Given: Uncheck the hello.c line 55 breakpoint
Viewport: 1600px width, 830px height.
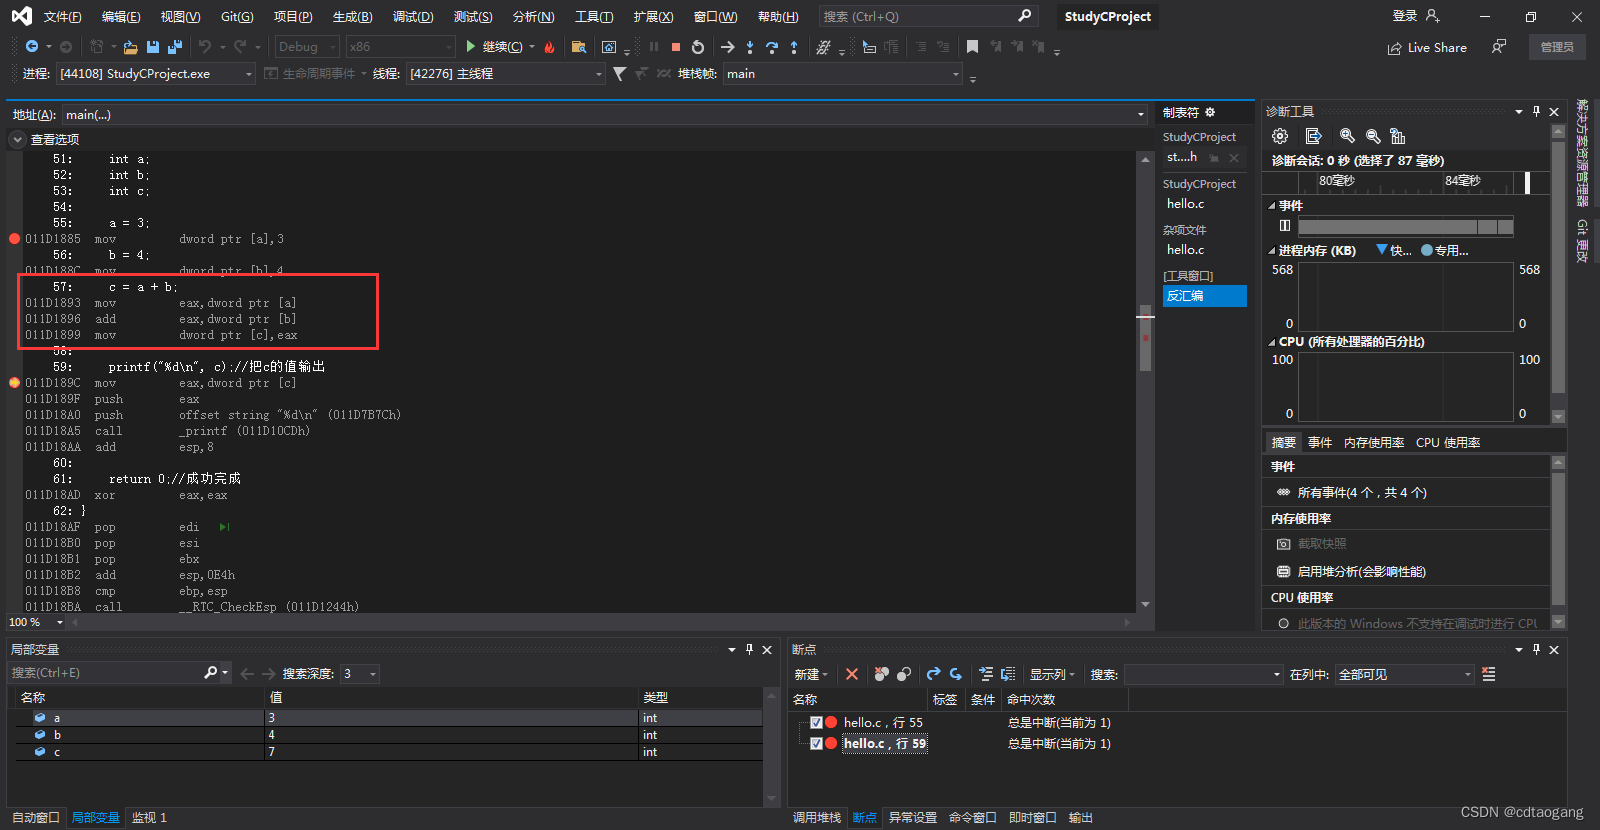Looking at the screenshot, I should 816,722.
